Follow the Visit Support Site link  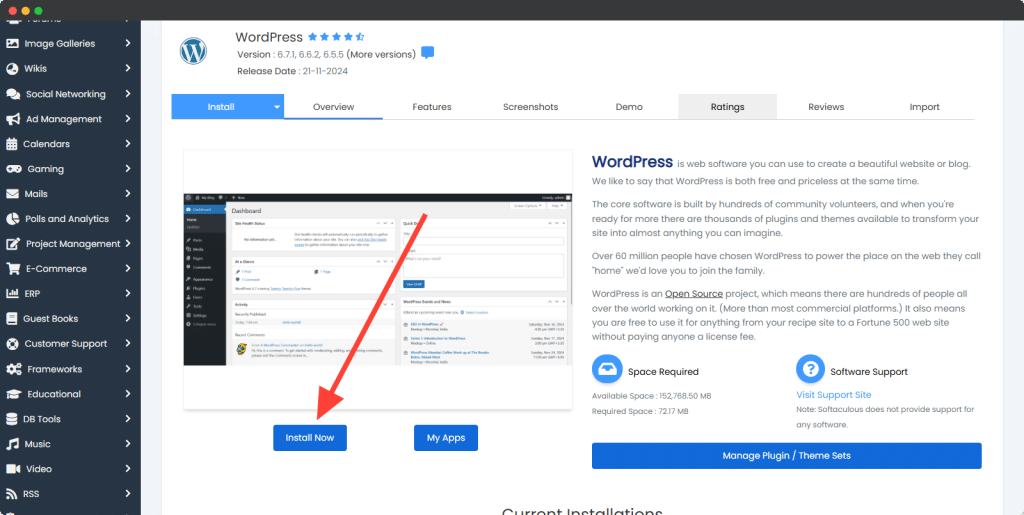pyautogui.click(x=833, y=395)
